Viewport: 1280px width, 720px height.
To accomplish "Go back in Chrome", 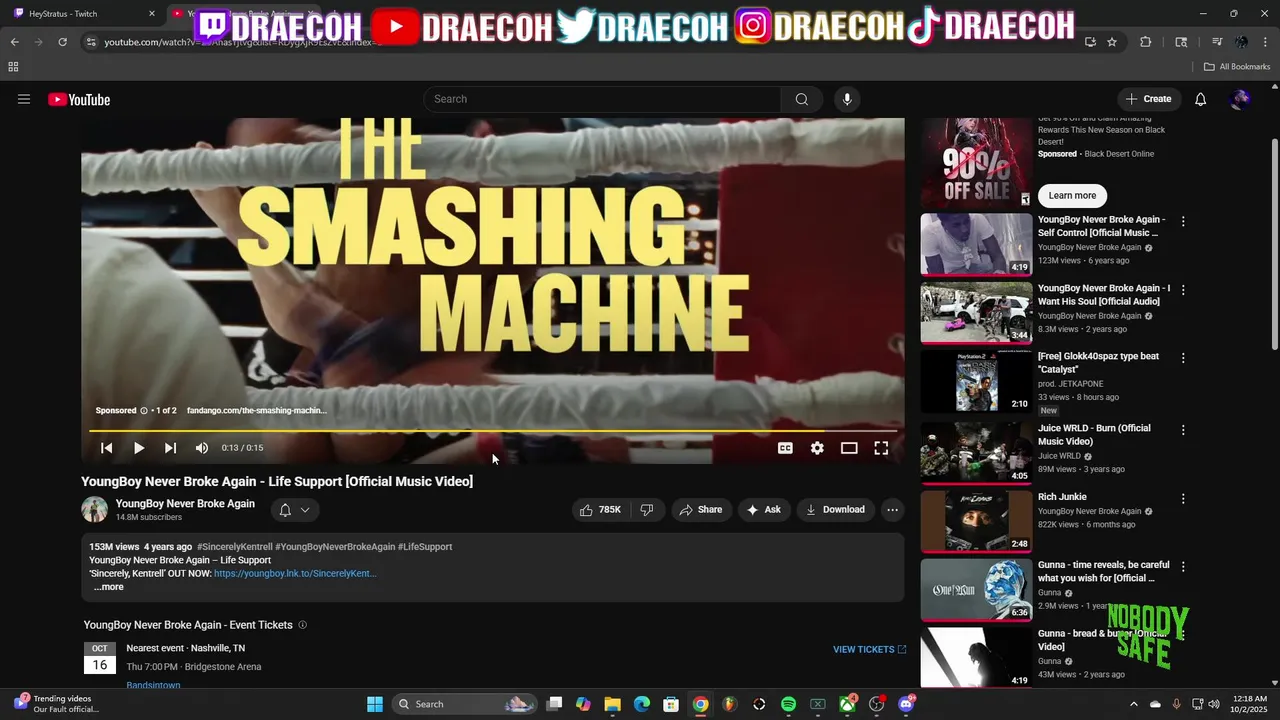I will (15, 42).
